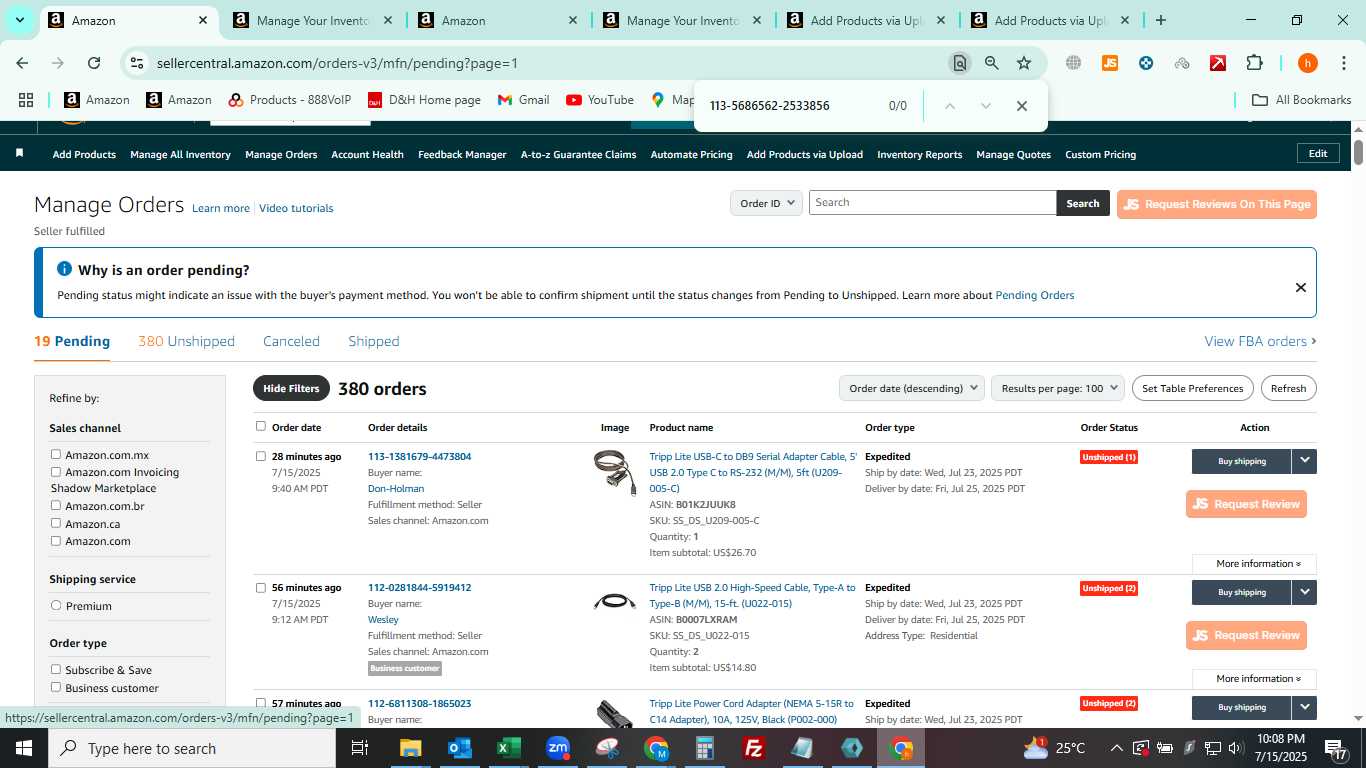Bookmark this page with the star icon

click(1024, 63)
